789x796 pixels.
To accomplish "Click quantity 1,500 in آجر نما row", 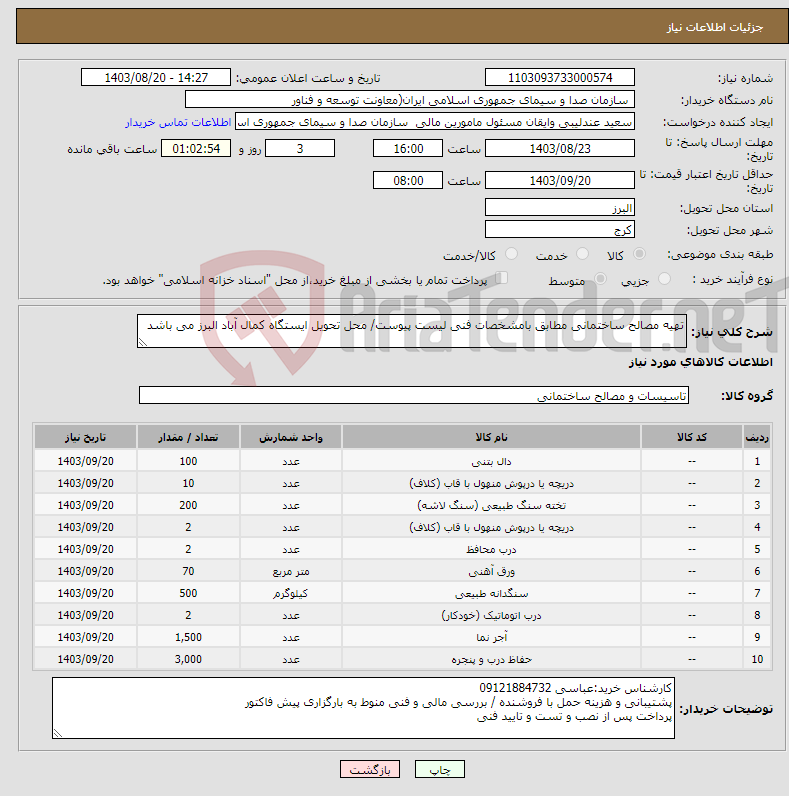I will click(x=188, y=637).
